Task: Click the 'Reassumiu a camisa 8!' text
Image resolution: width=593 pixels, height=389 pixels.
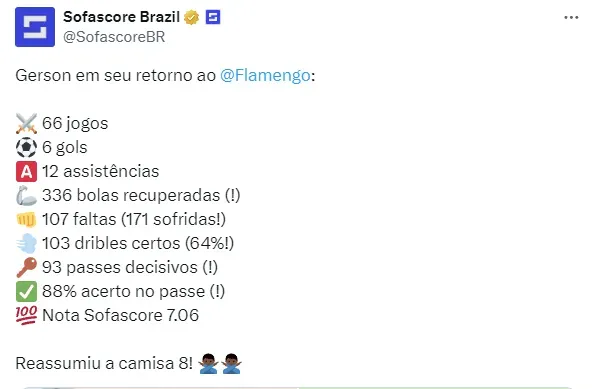Action: pos(104,363)
